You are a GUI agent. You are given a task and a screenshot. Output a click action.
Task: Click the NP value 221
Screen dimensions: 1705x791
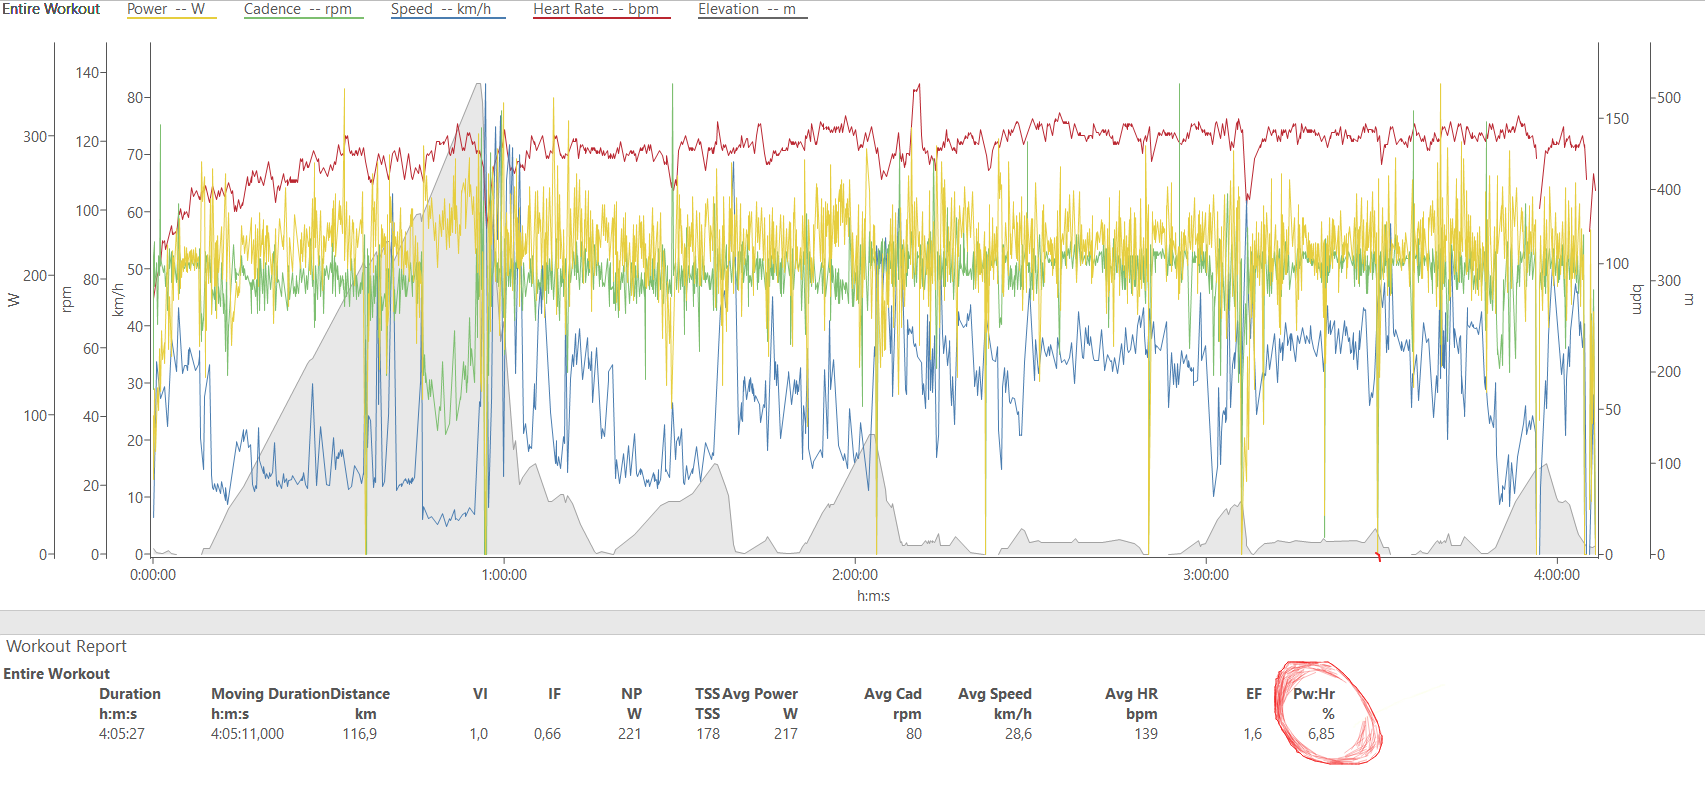coord(630,734)
